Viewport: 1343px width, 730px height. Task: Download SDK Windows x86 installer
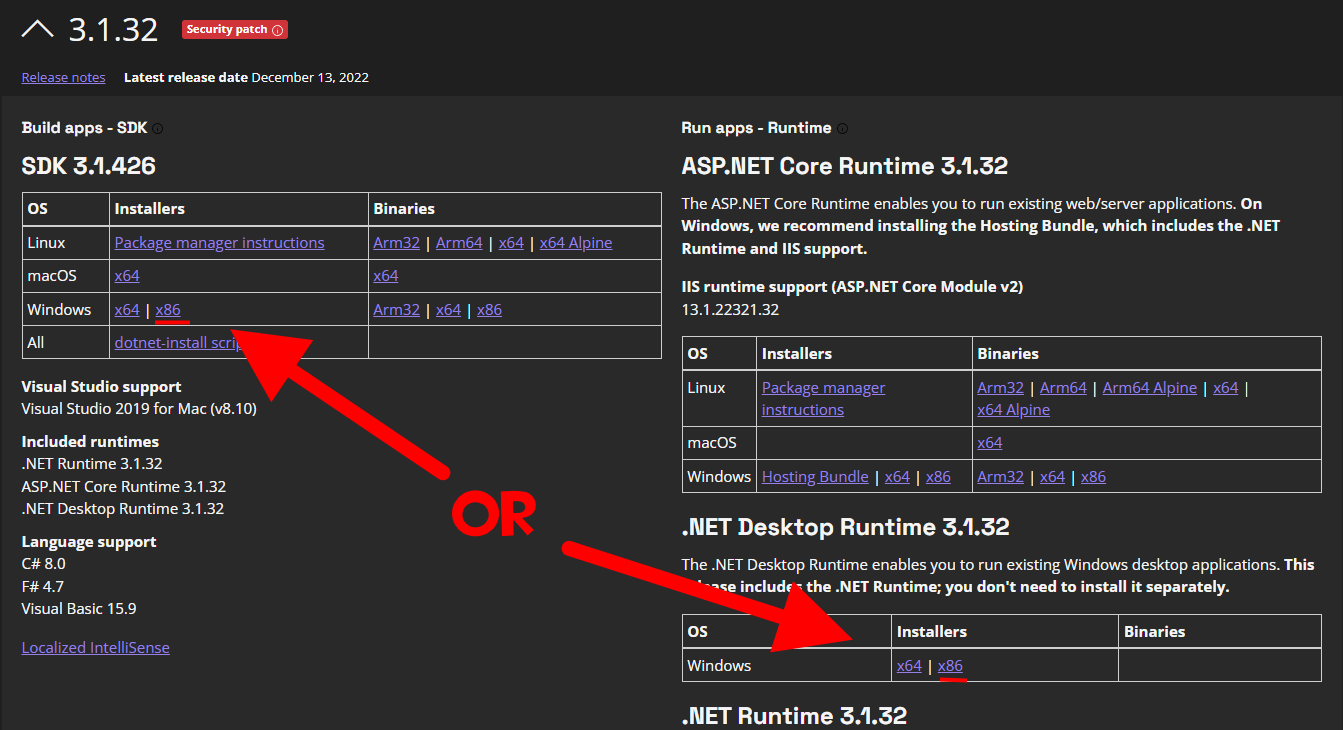tap(168, 309)
